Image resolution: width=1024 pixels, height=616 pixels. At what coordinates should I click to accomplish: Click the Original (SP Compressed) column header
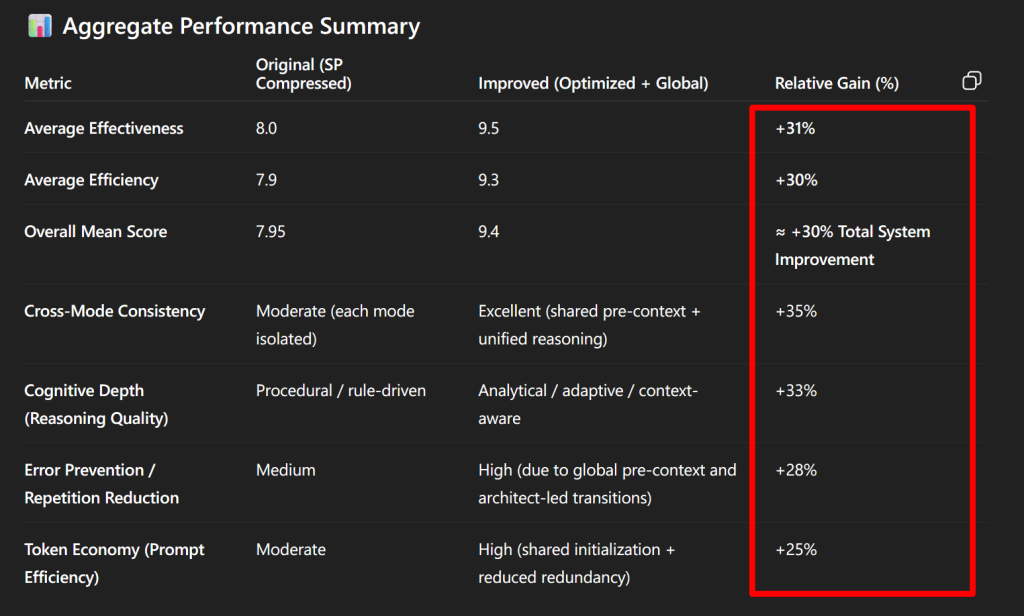303,74
